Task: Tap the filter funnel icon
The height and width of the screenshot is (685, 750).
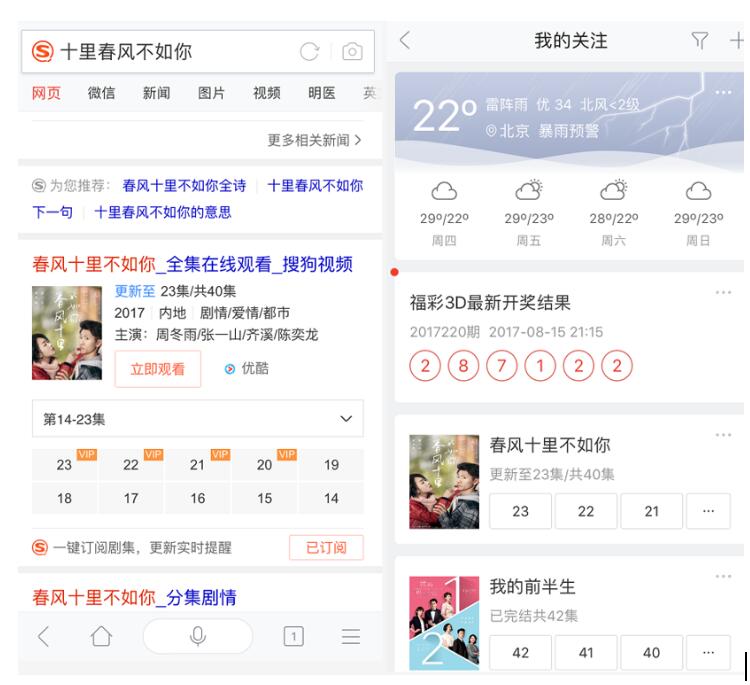Action: tap(700, 40)
